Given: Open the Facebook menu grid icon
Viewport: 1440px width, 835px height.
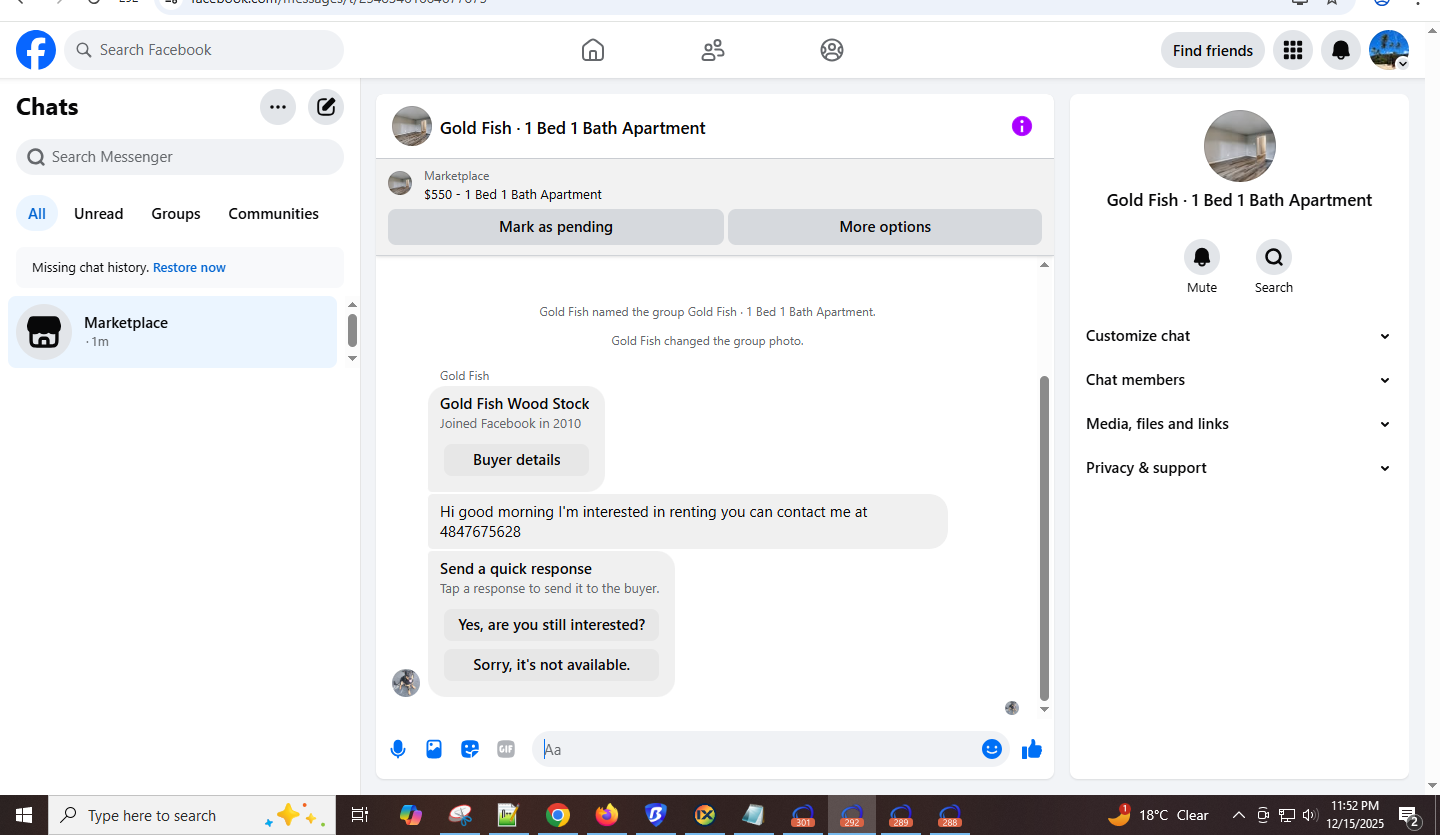Looking at the screenshot, I should tap(1293, 50).
